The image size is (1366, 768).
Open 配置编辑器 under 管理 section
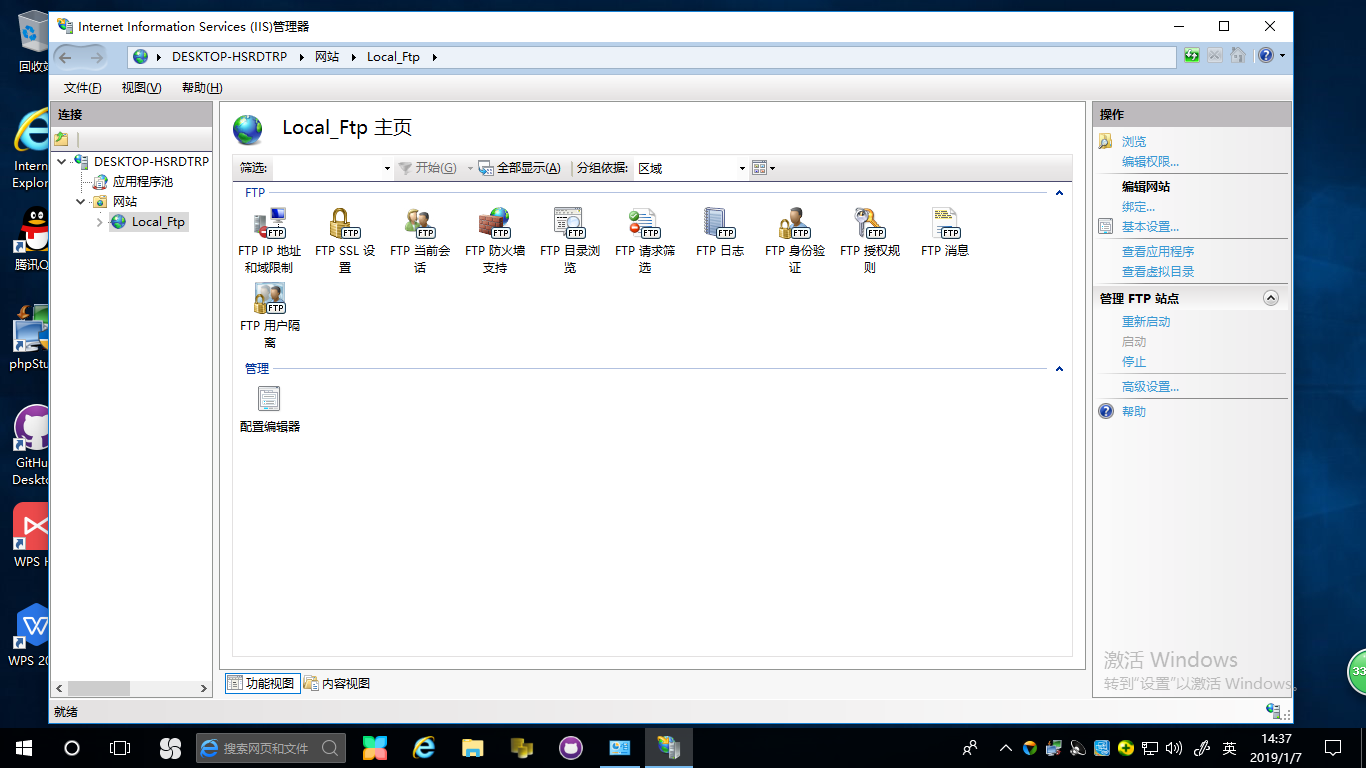click(268, 399)
